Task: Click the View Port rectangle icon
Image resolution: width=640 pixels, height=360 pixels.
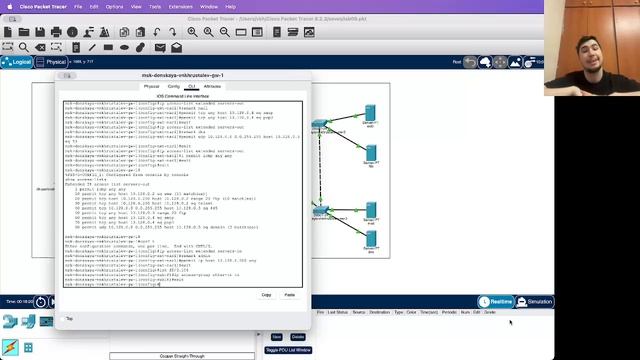Action: 241,32
